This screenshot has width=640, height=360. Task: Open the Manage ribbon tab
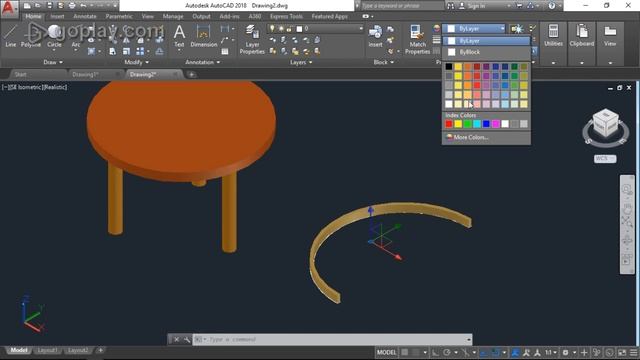pos(173,17)
